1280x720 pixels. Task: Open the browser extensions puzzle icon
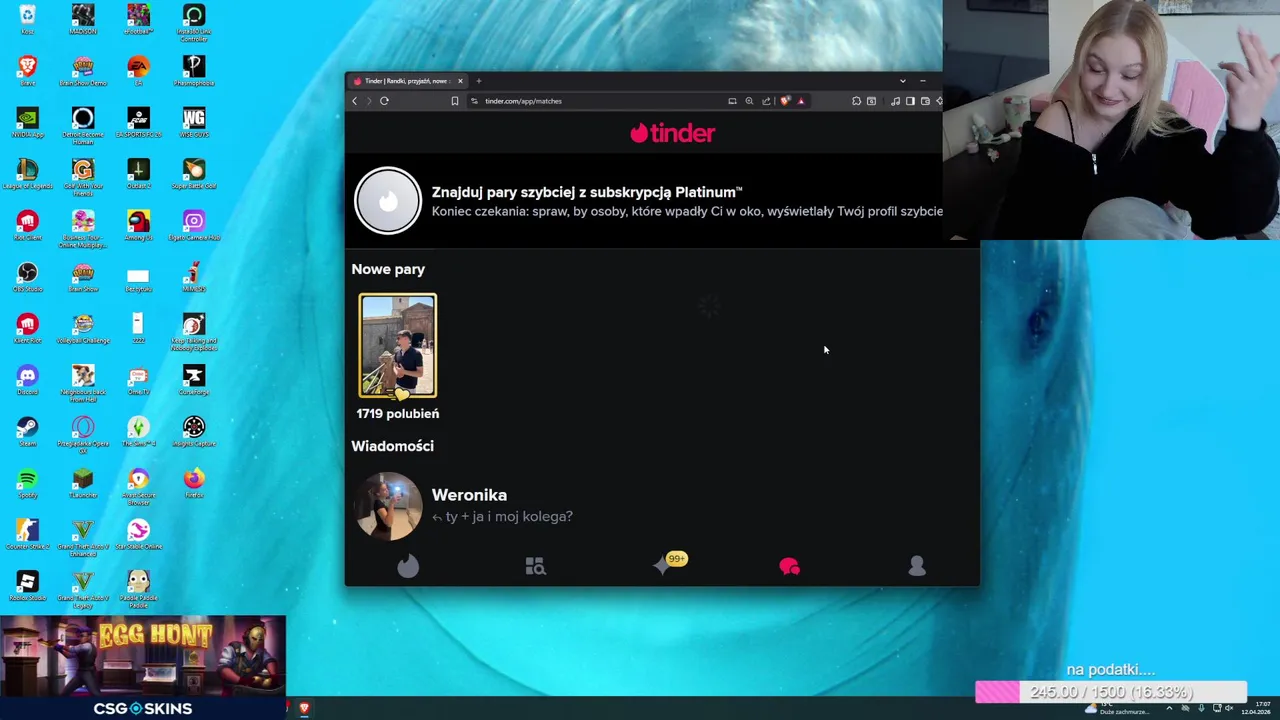856,101
